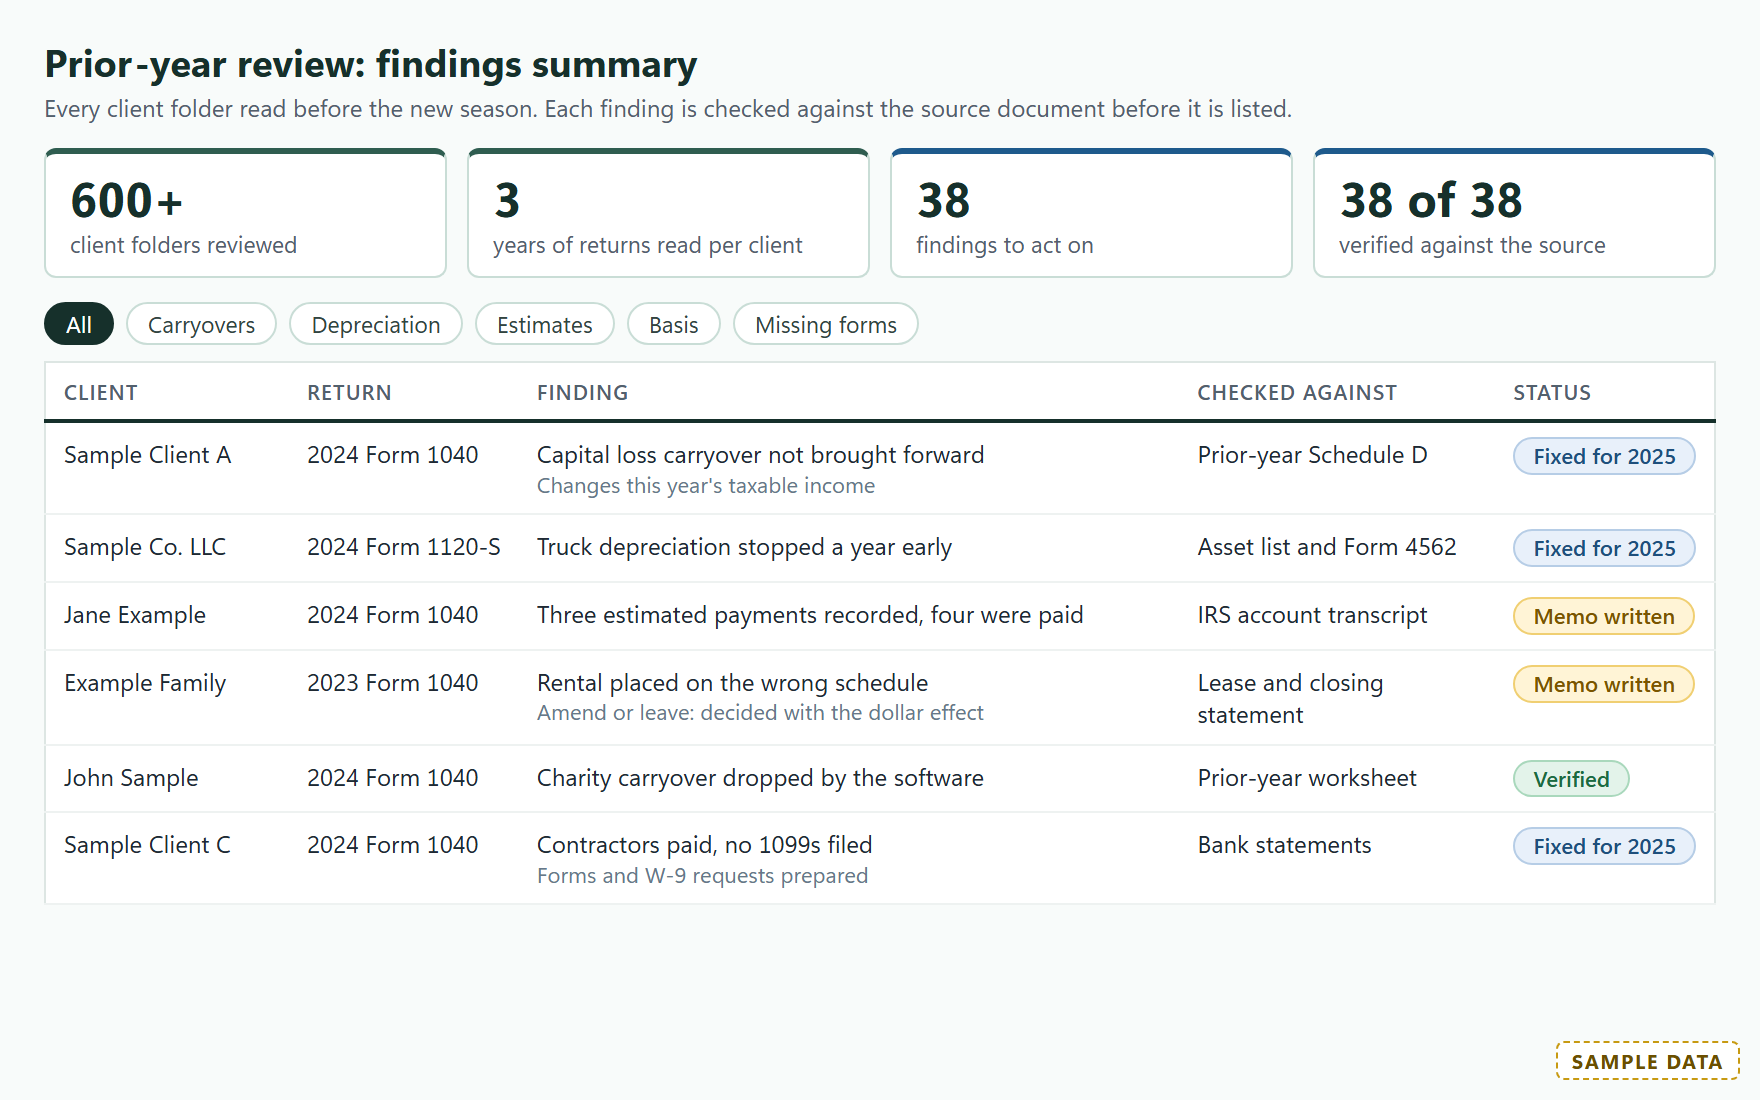The height and width of the screenshot is (1100, 1760).
Task: Click the 2023 Form 1040 return cell
Action: [392, 683]
